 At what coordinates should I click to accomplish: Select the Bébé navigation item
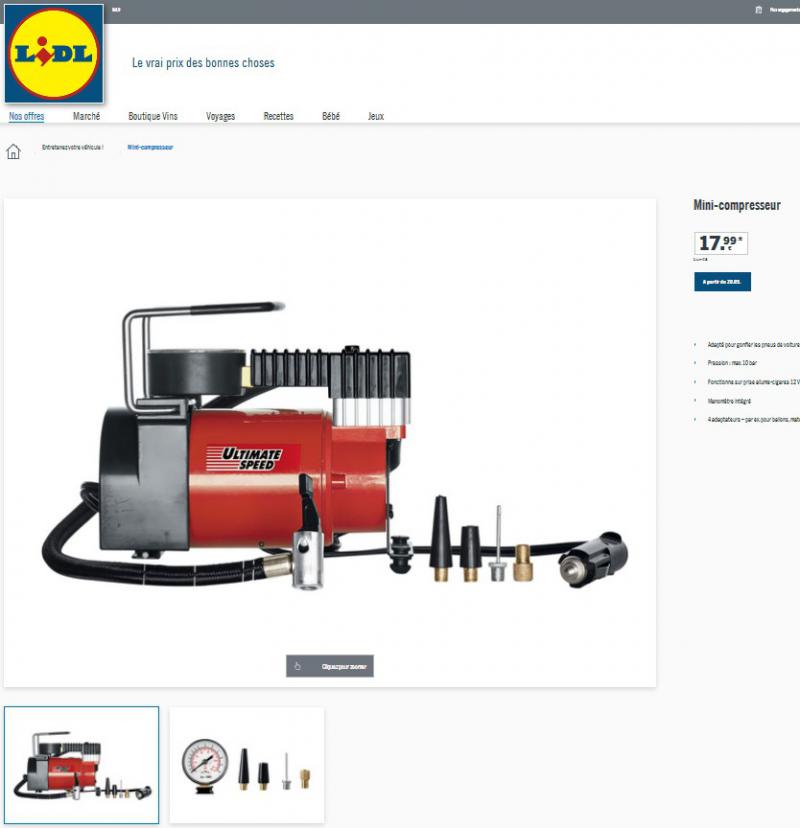(331, 116)
